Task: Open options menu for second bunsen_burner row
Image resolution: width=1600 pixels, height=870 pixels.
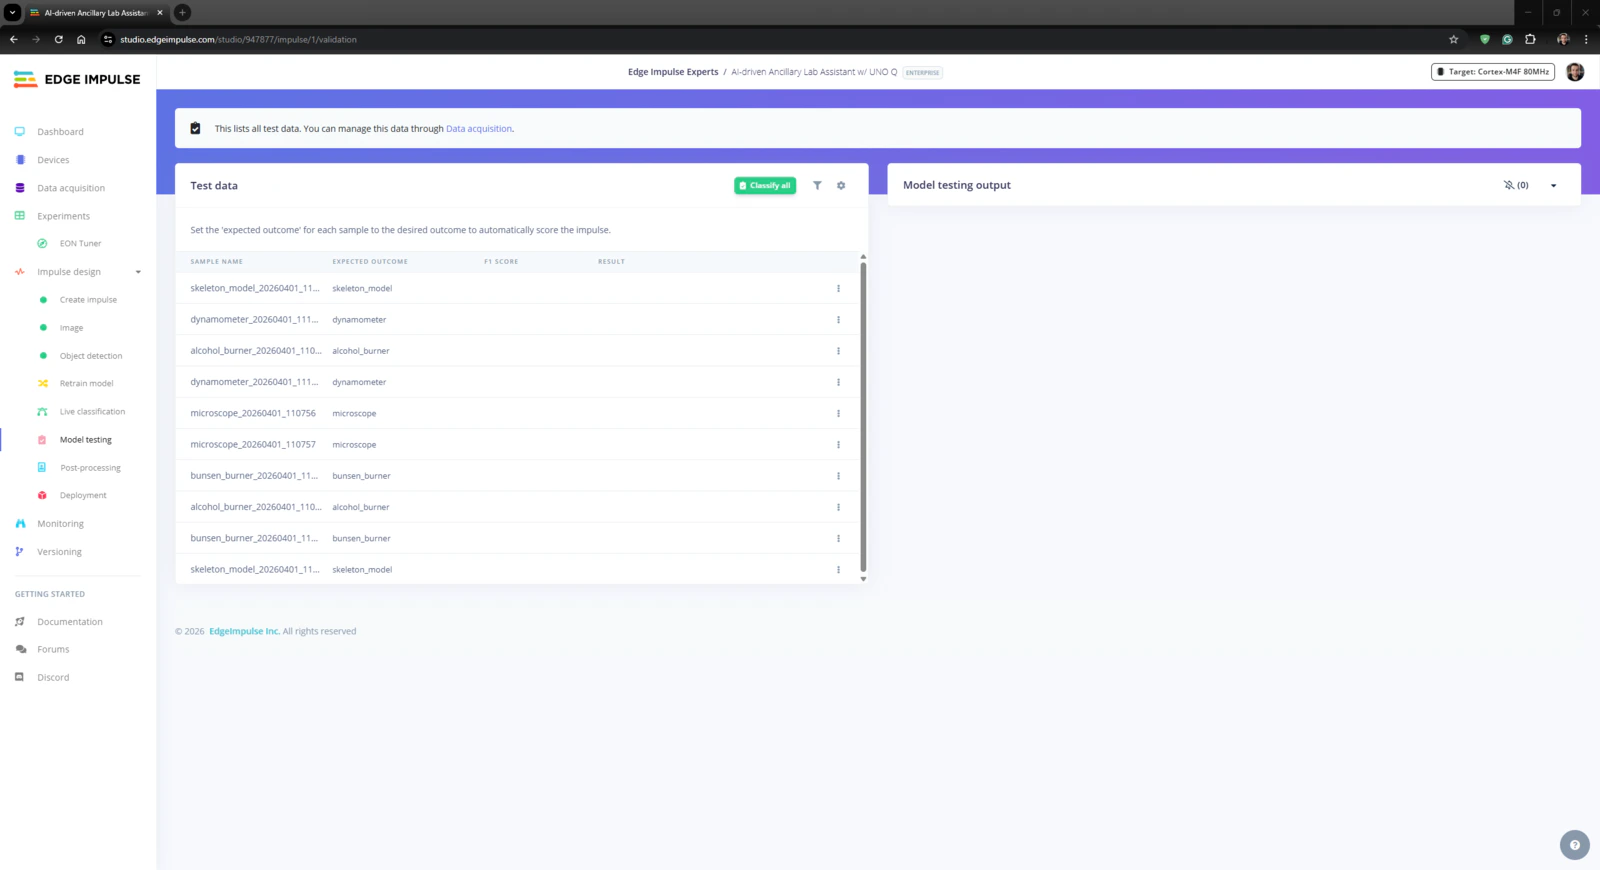Action: point(838,539)
